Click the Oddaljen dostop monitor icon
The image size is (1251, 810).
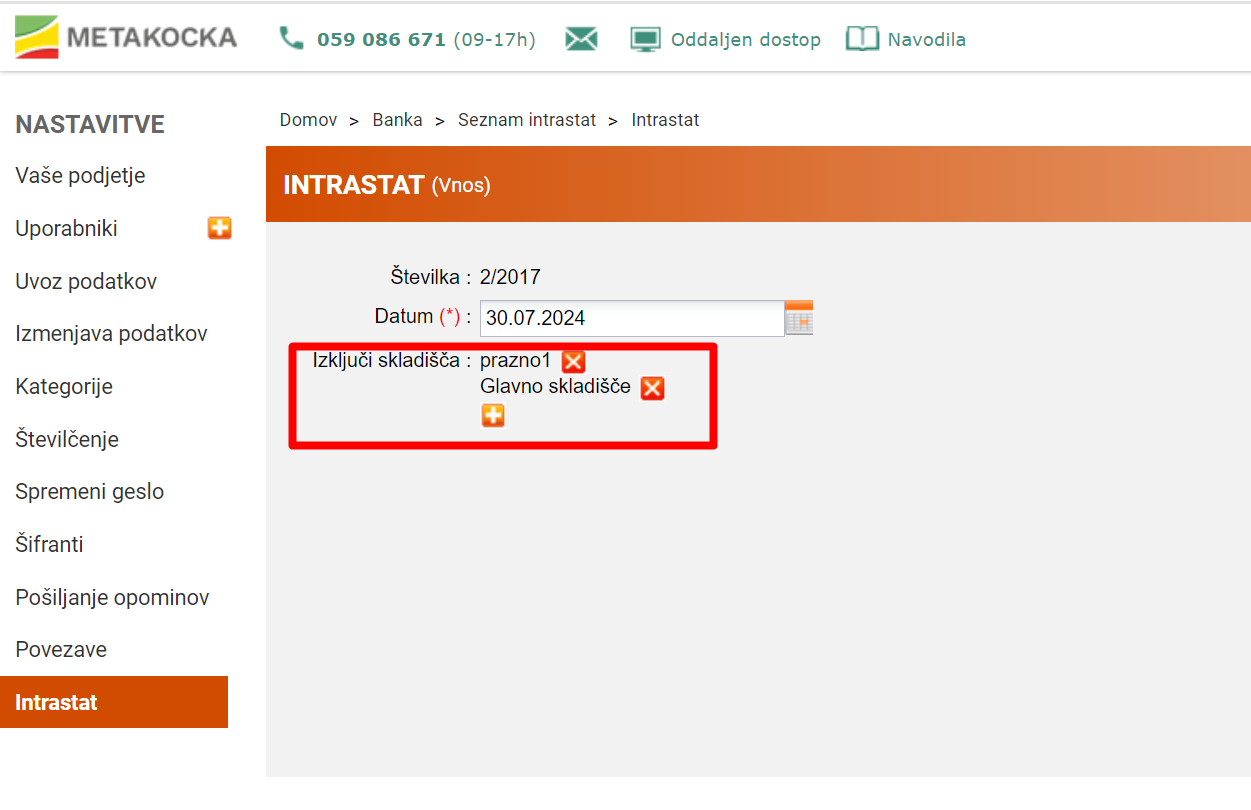646,39
